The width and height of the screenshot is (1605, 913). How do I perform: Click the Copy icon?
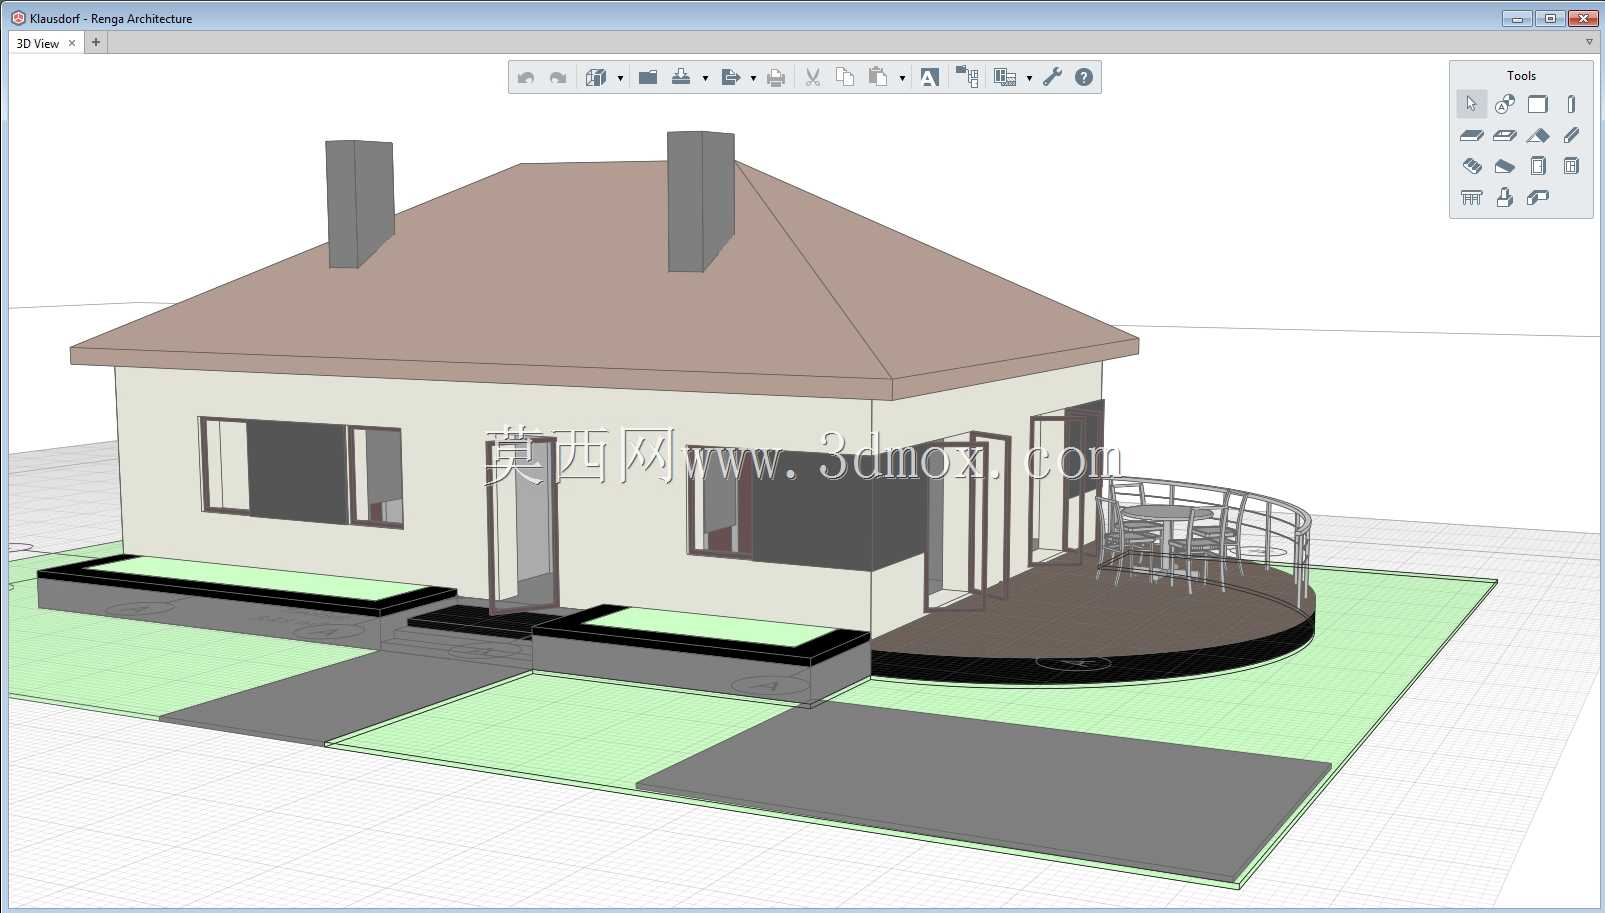coord(845,77)
